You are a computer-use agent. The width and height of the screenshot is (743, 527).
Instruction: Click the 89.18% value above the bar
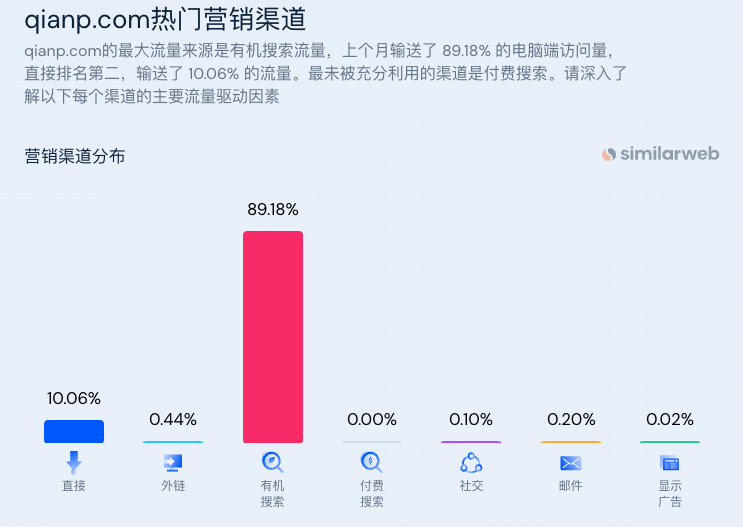pos(273,210)
